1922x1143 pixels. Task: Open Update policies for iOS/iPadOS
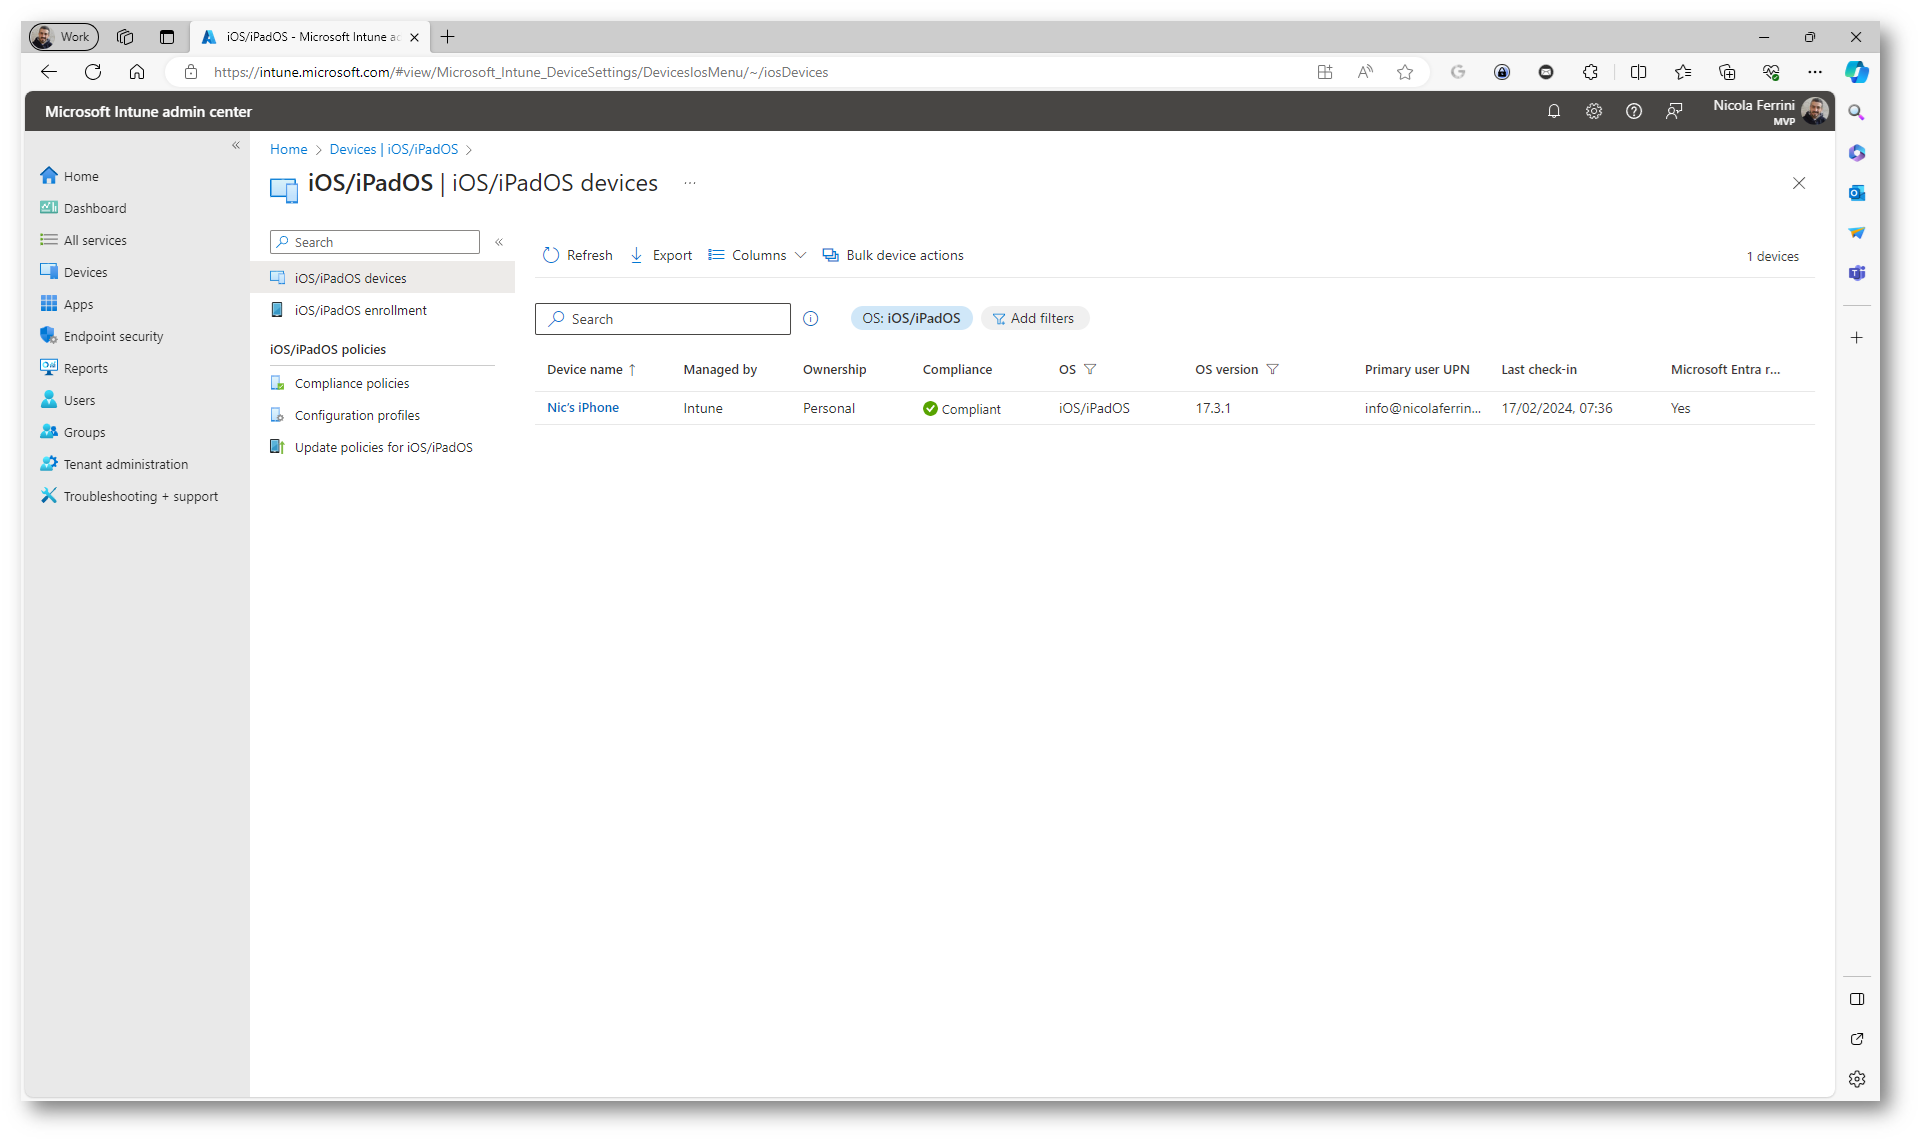click(383, 447)
